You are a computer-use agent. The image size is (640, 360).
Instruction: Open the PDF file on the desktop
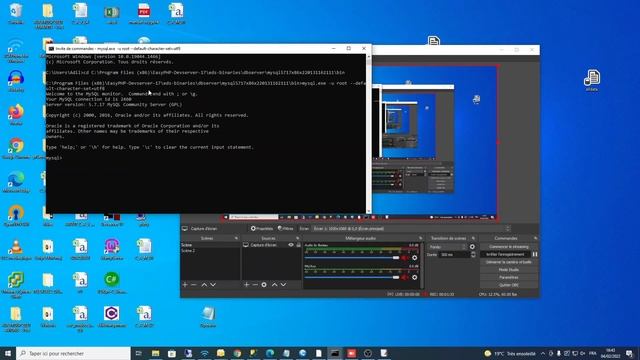(144, 13)
